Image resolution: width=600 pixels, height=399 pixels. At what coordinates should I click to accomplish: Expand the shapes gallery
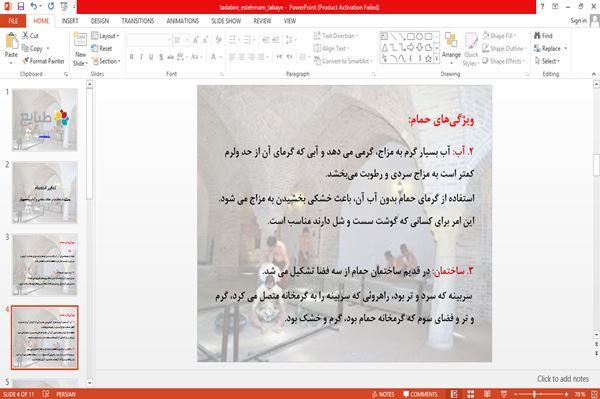click(x=437, y=59)
